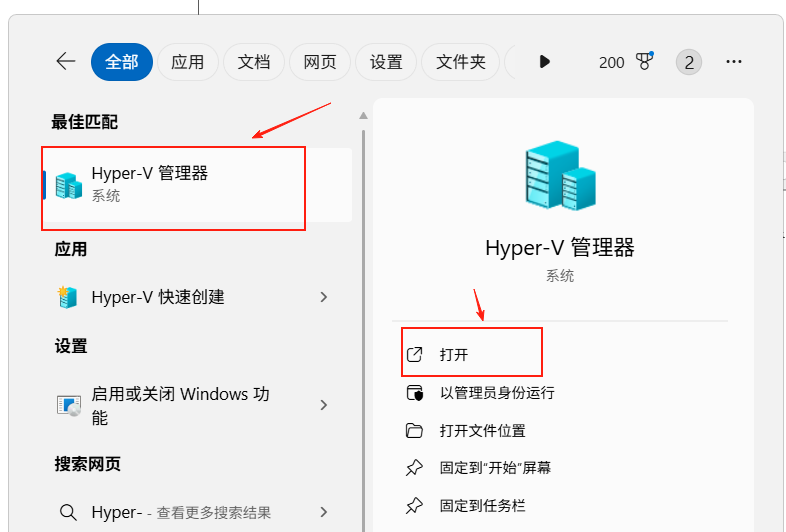Click the magnifier icon beside Hyper-
The image size is (786, 532).
click(68, 512)
